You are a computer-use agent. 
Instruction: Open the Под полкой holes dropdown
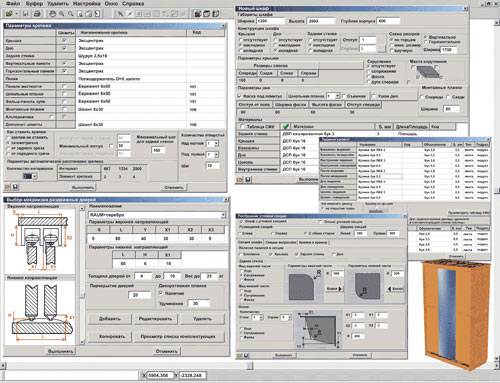pos(217,155)
